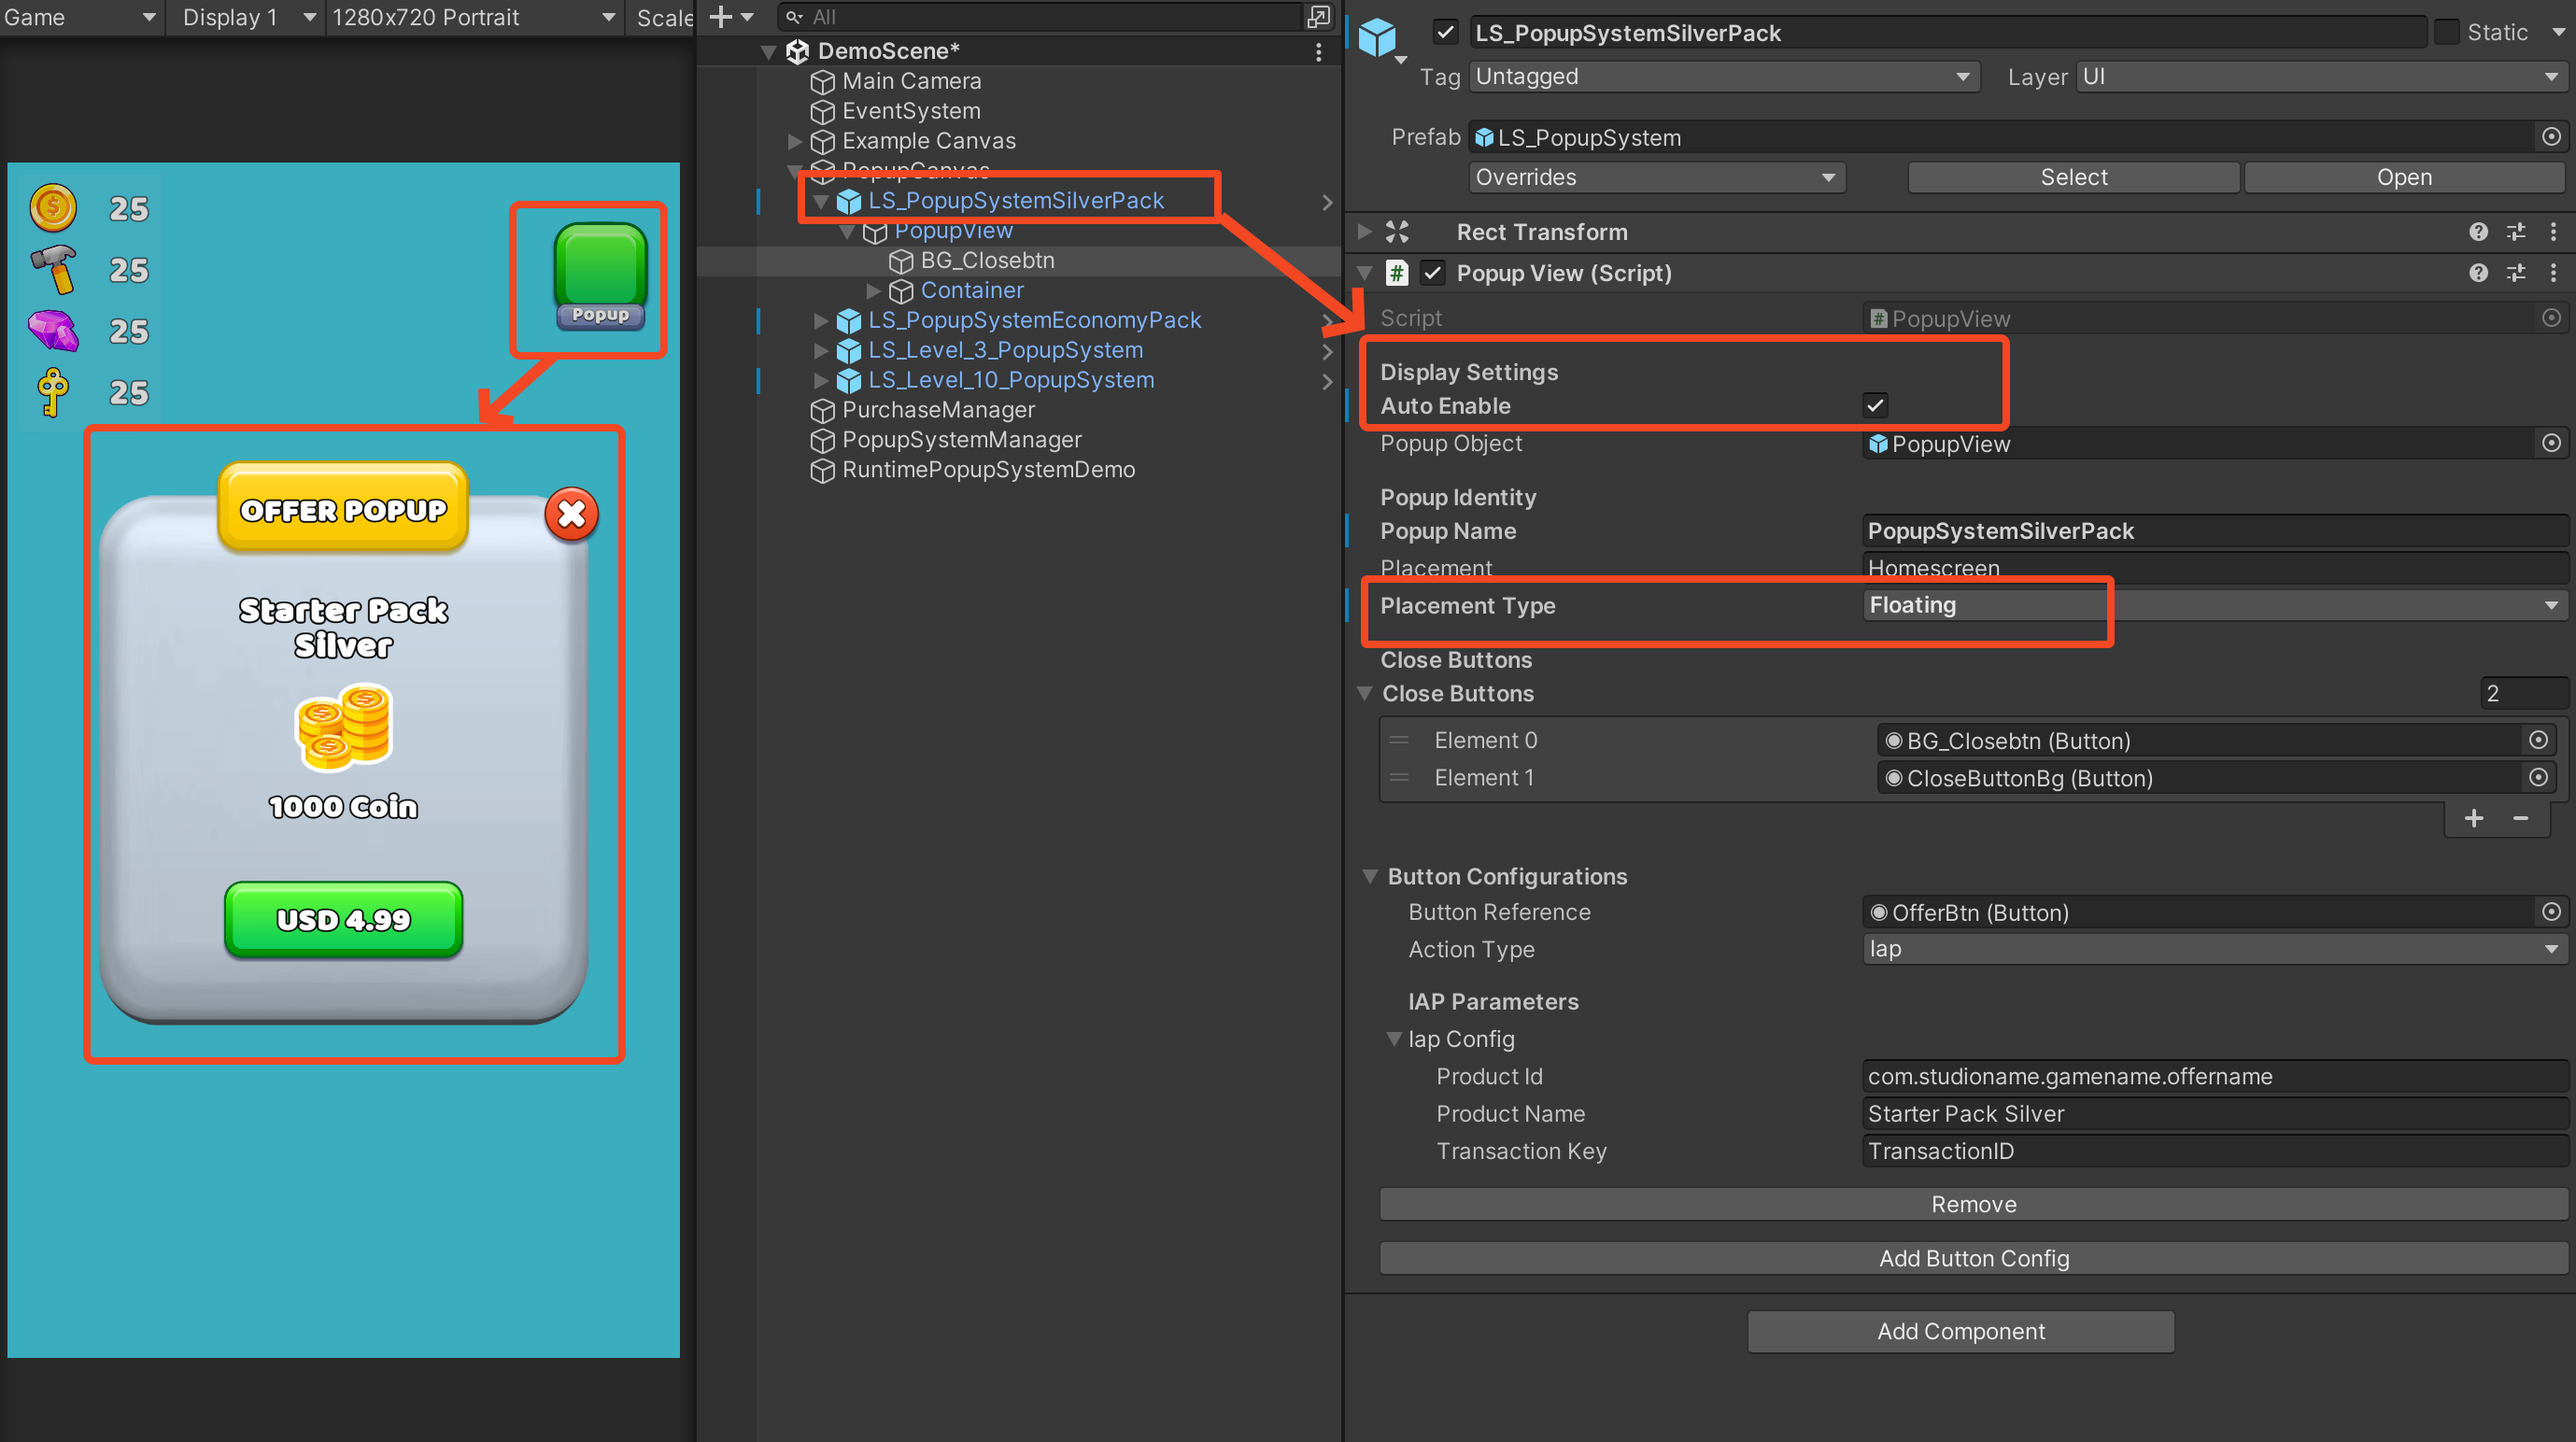
Task: Open Rect Transform presets icon
Action: point(2516,232)
